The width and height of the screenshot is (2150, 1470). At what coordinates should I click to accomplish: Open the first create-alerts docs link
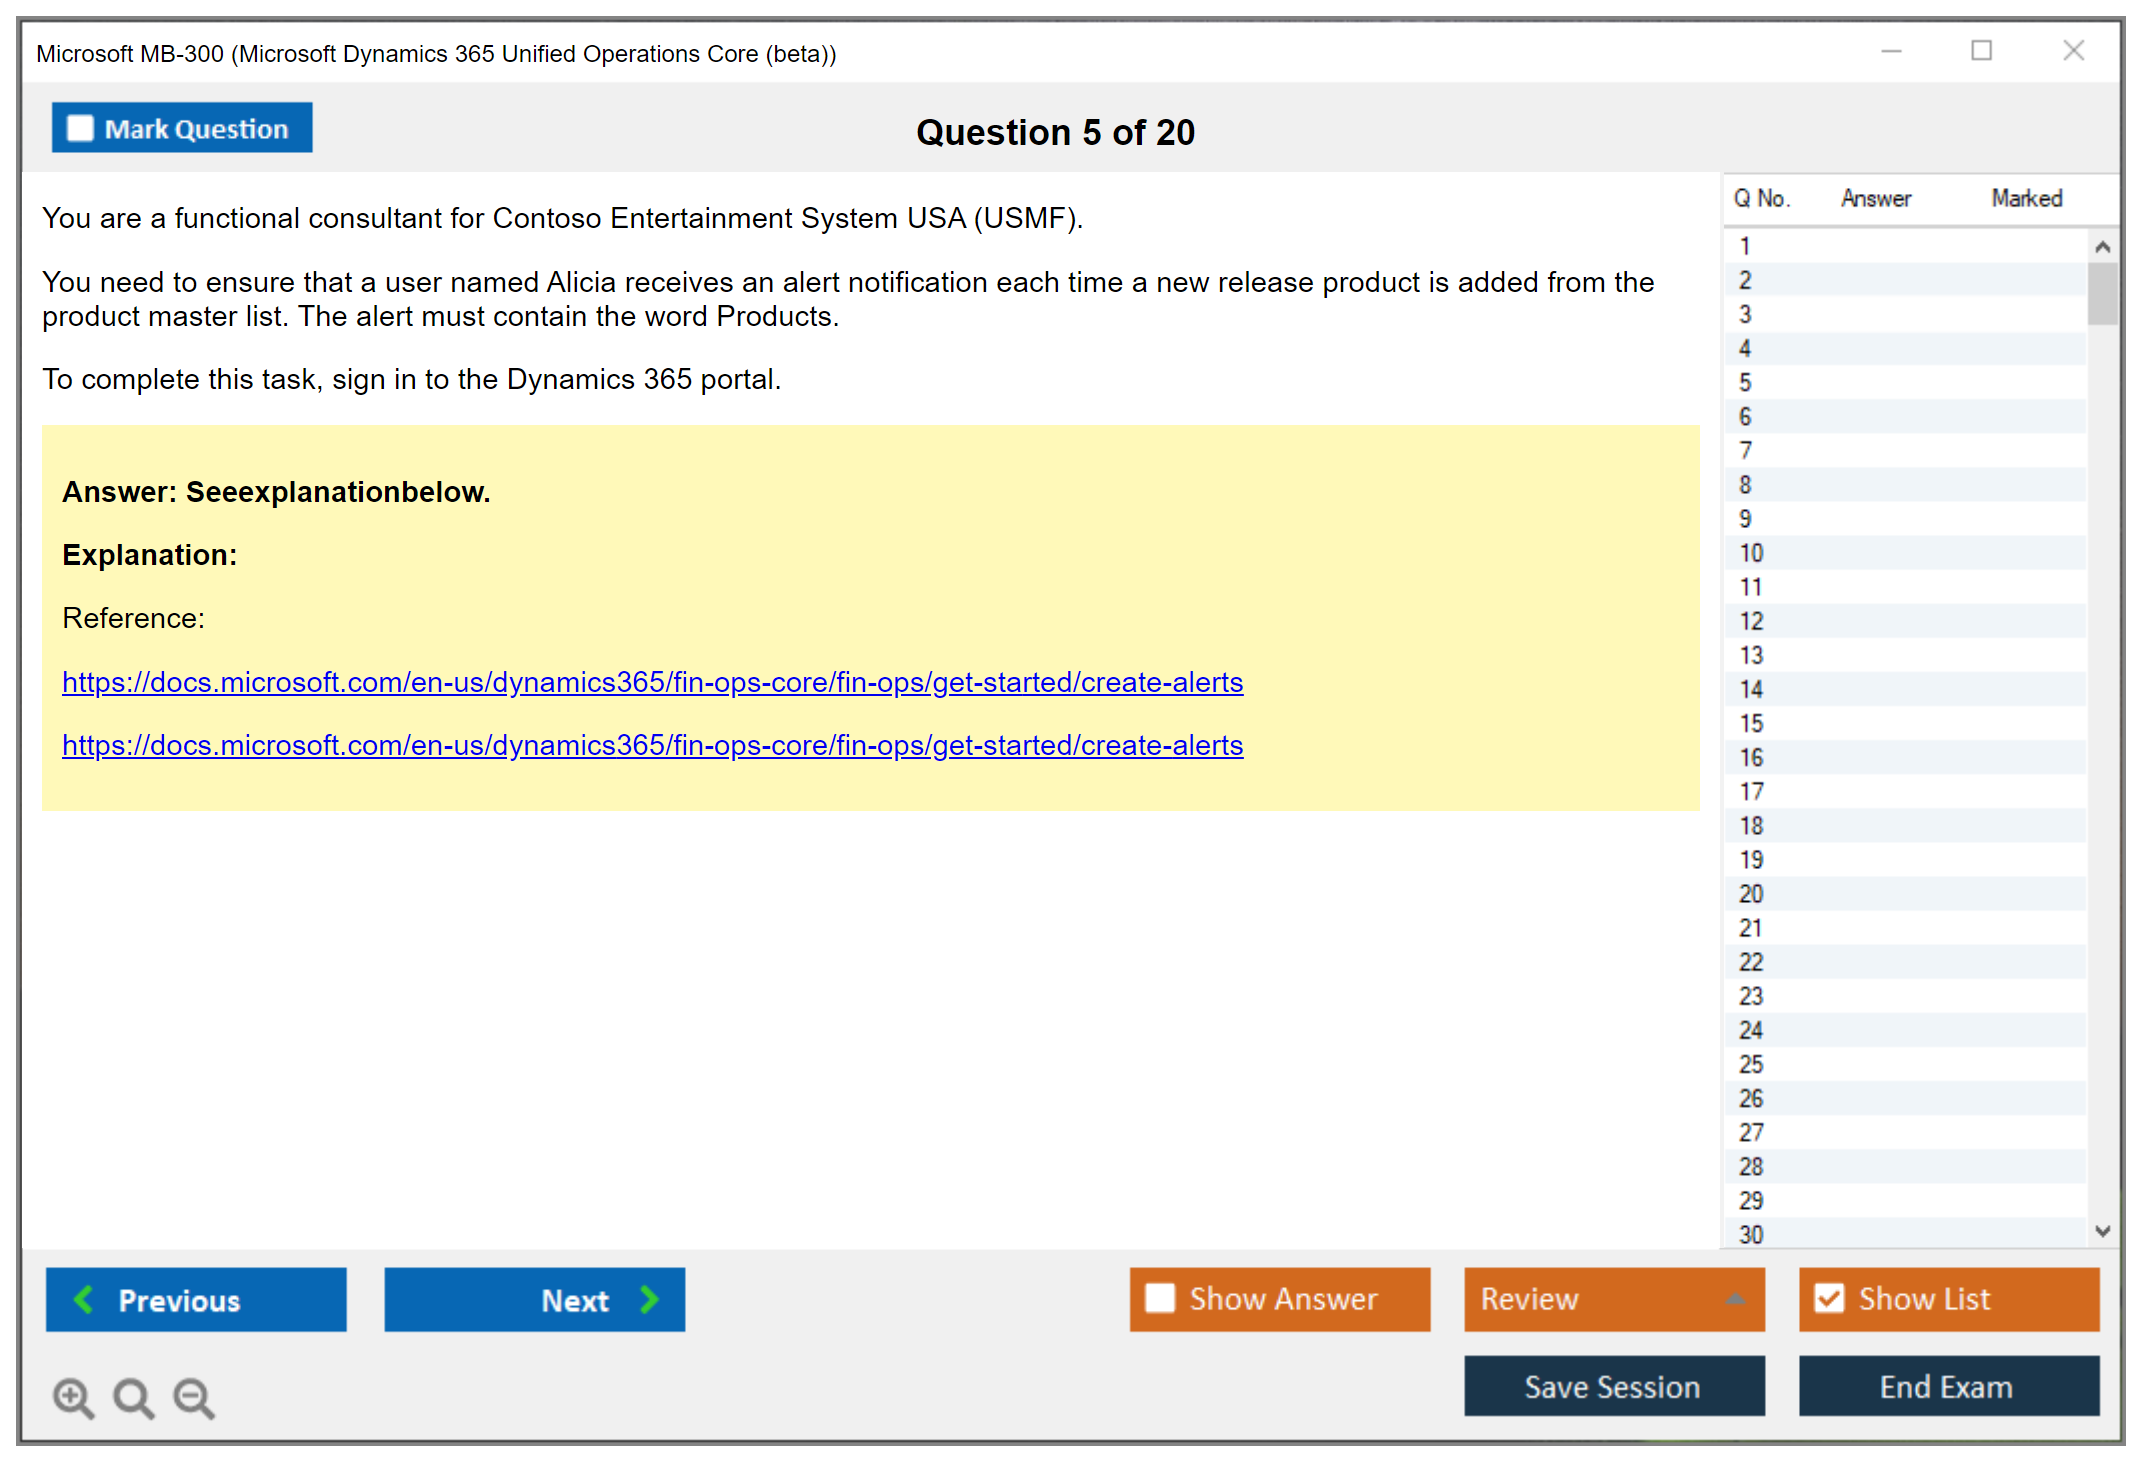[x=652, y=682]
